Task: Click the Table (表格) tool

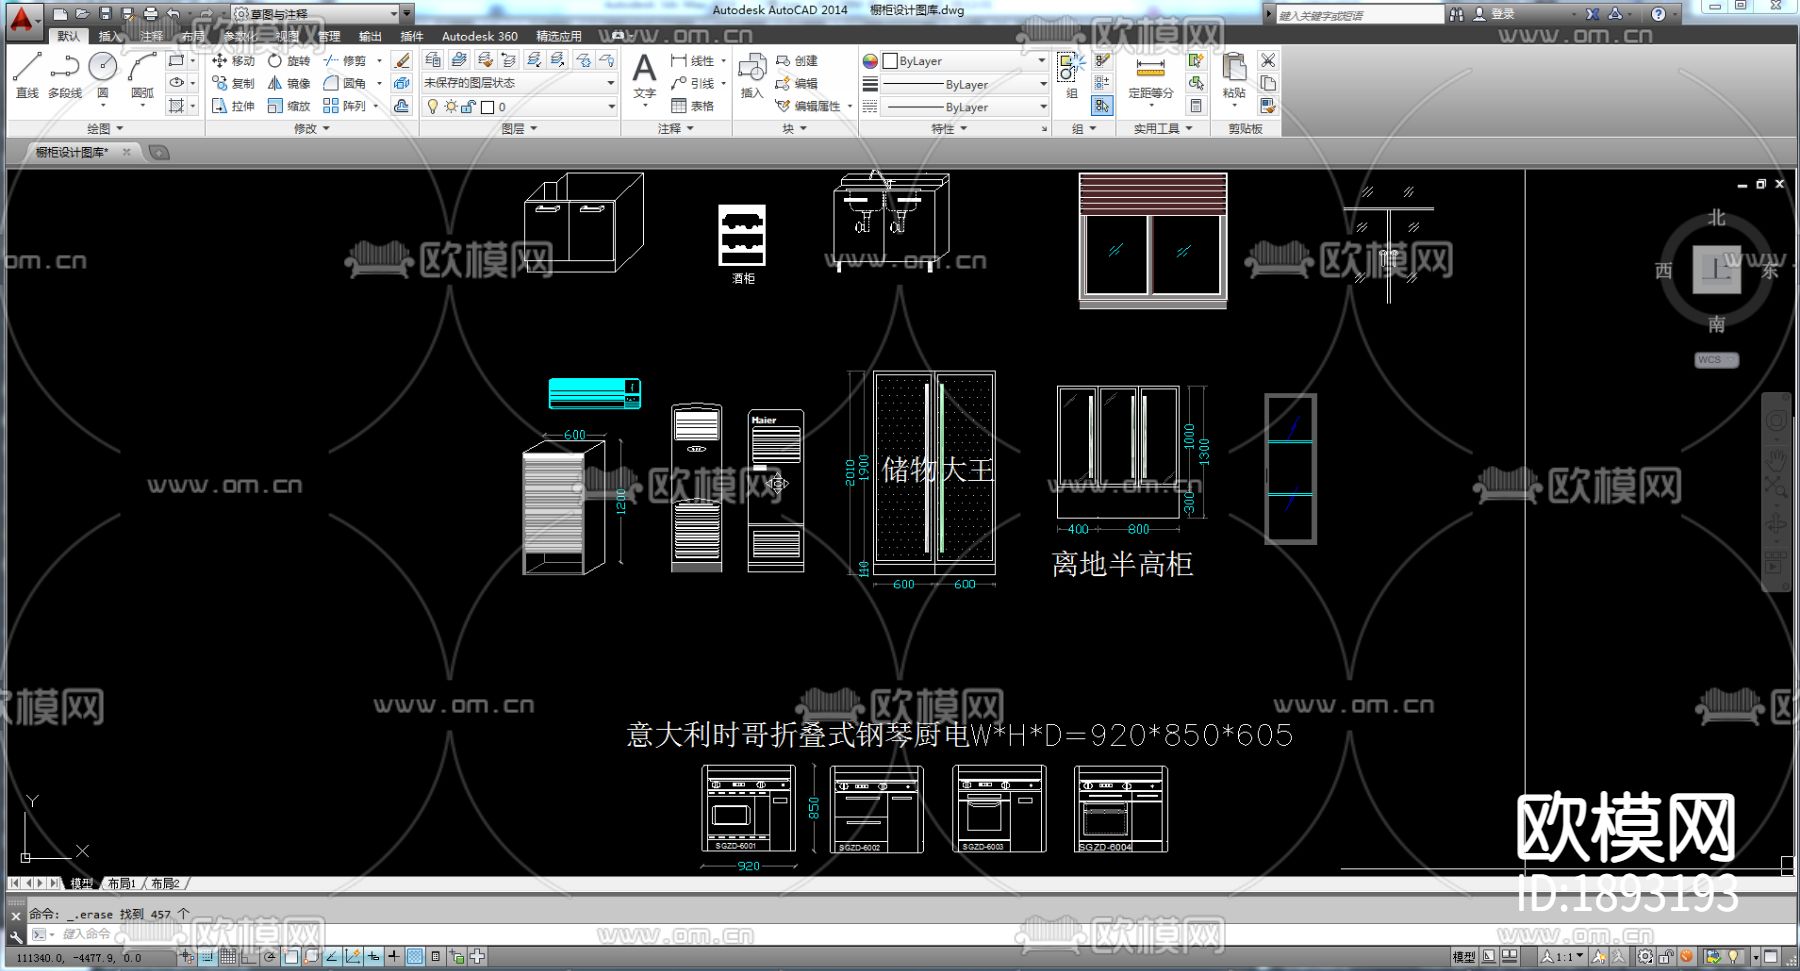Action: coord(693,105)
